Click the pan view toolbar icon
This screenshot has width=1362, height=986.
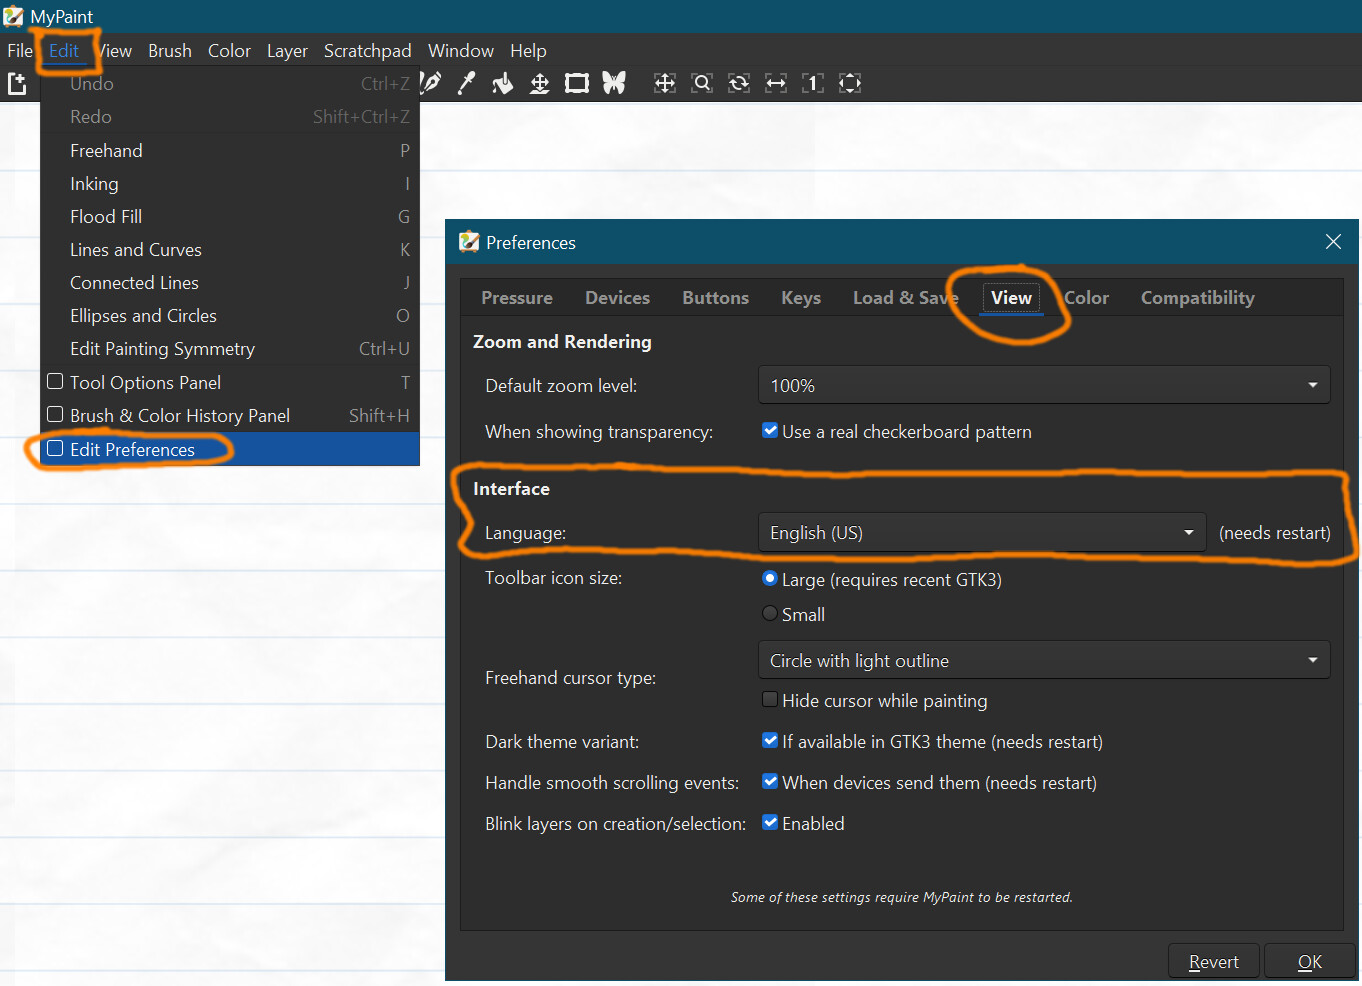(665, 83)
